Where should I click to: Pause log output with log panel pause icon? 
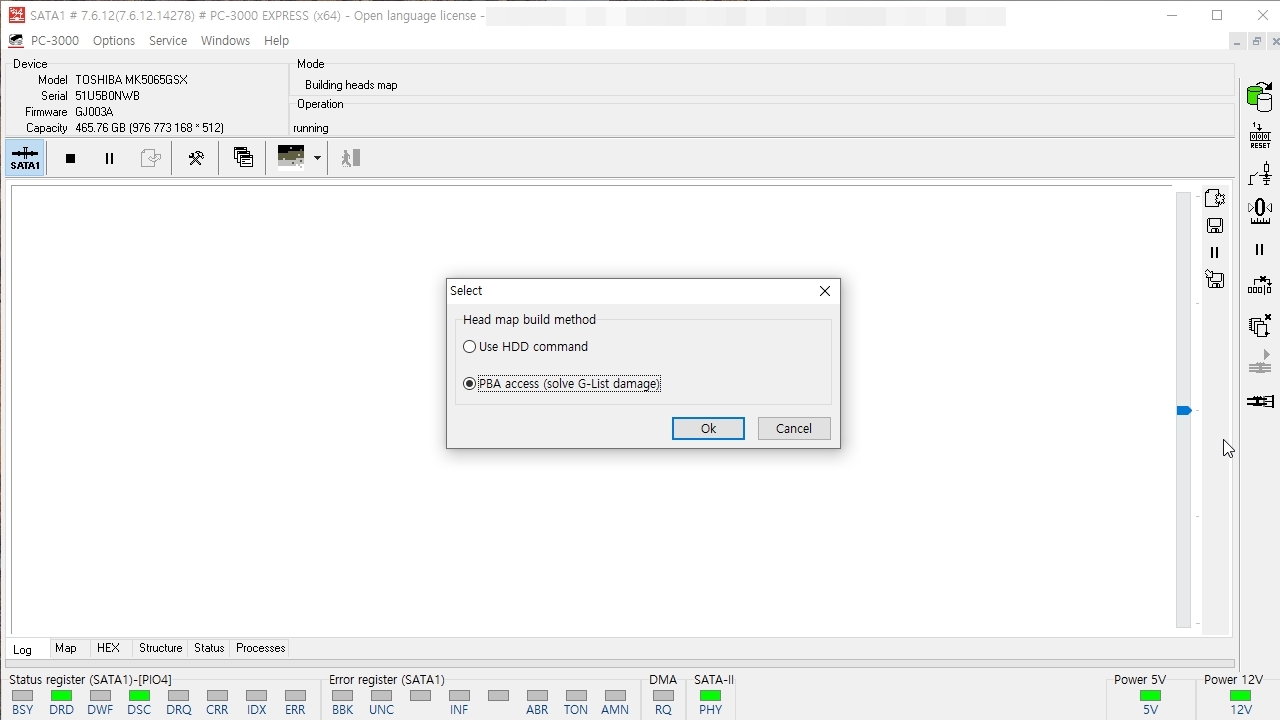[1215, 253]
